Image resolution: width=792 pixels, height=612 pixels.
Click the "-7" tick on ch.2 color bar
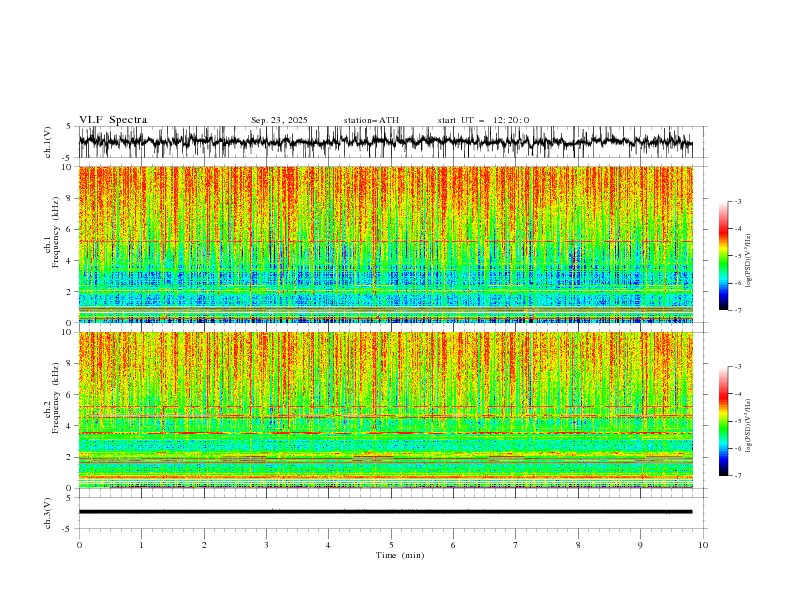point(738,475)
